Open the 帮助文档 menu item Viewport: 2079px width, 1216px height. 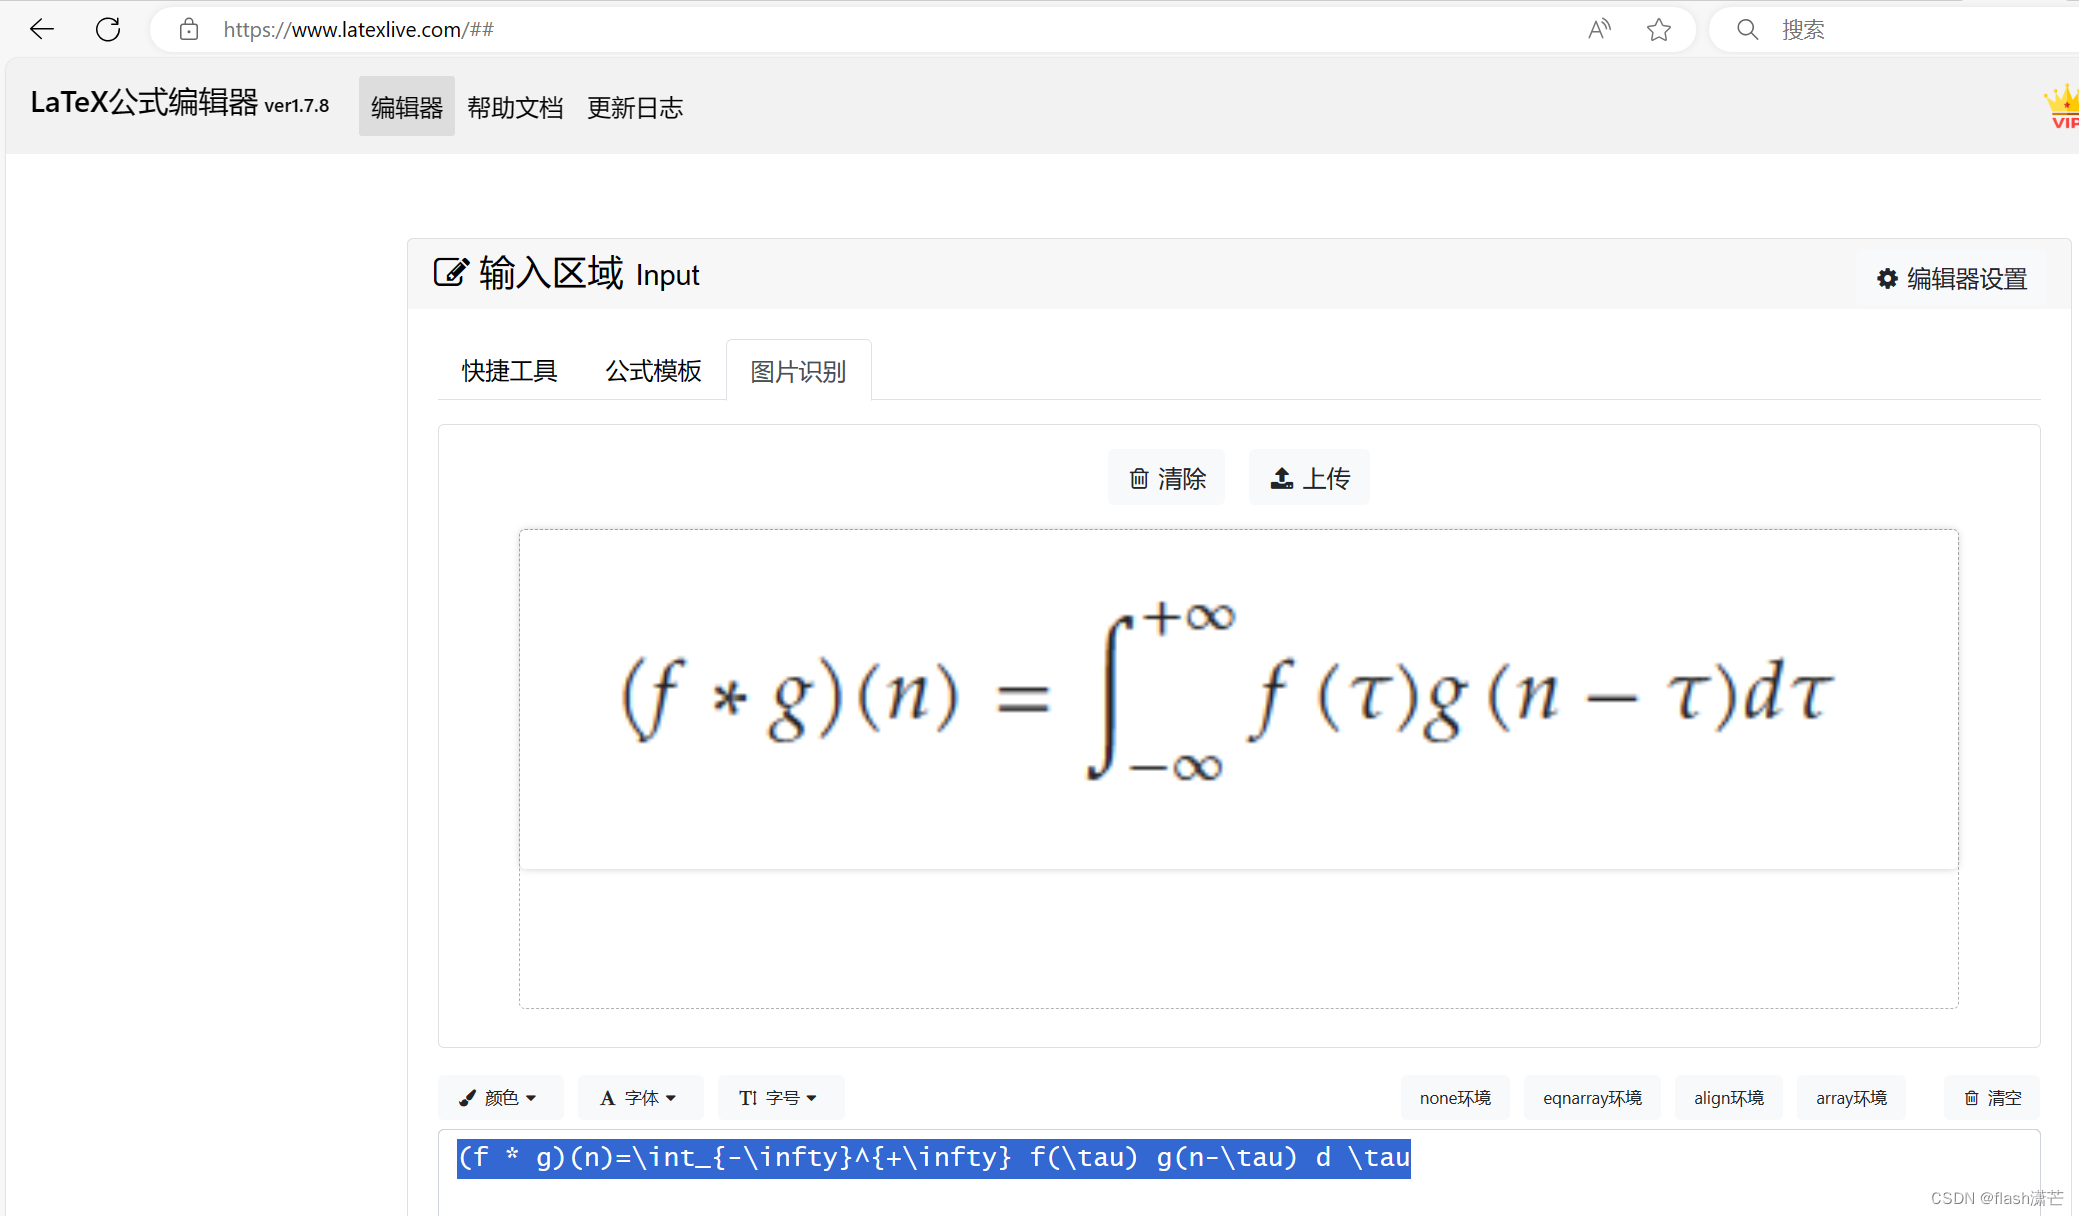click(515, 108)
